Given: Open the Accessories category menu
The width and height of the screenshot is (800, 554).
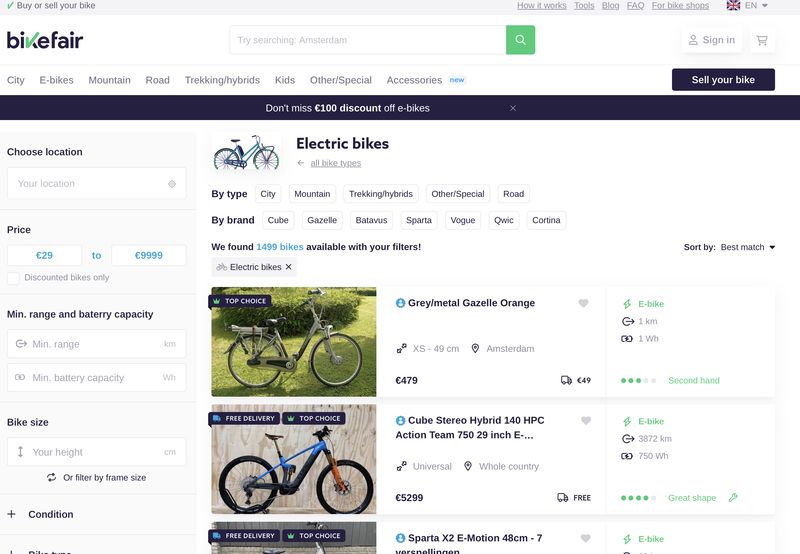Looking at the screenshot, I should (414, 80).
